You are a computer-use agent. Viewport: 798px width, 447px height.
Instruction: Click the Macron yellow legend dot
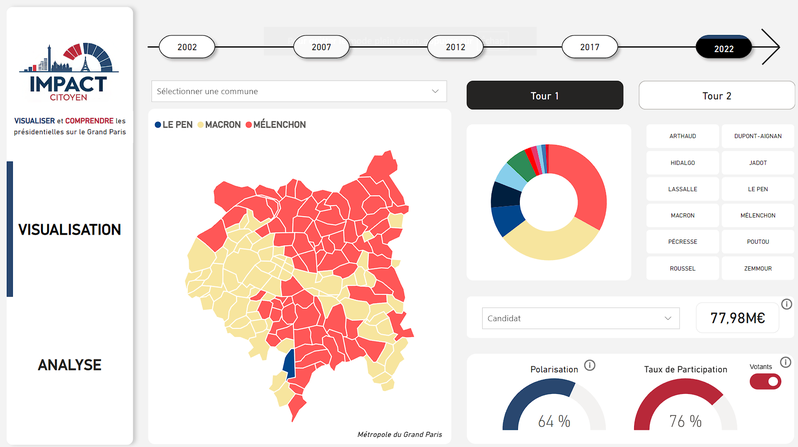[x=201, y=125]
